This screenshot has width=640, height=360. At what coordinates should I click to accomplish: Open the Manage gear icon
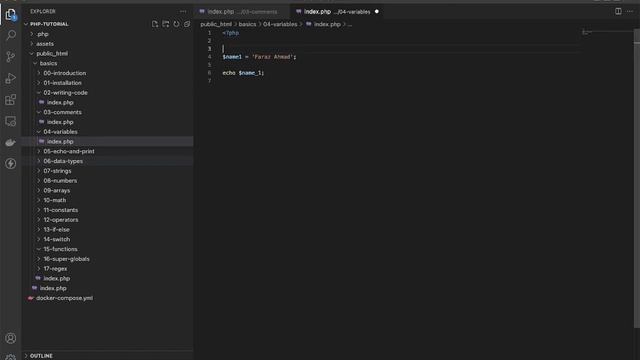(x=11, y=357)
